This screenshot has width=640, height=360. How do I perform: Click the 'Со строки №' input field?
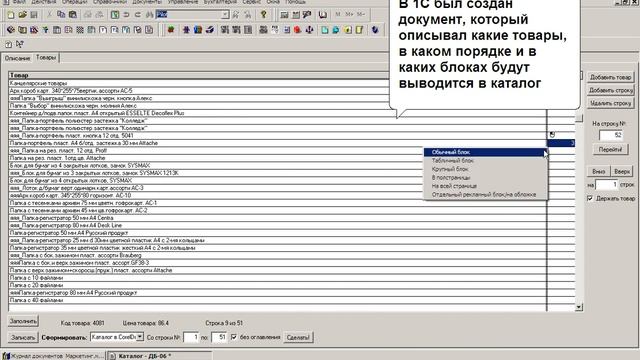[x=191, y=338]
